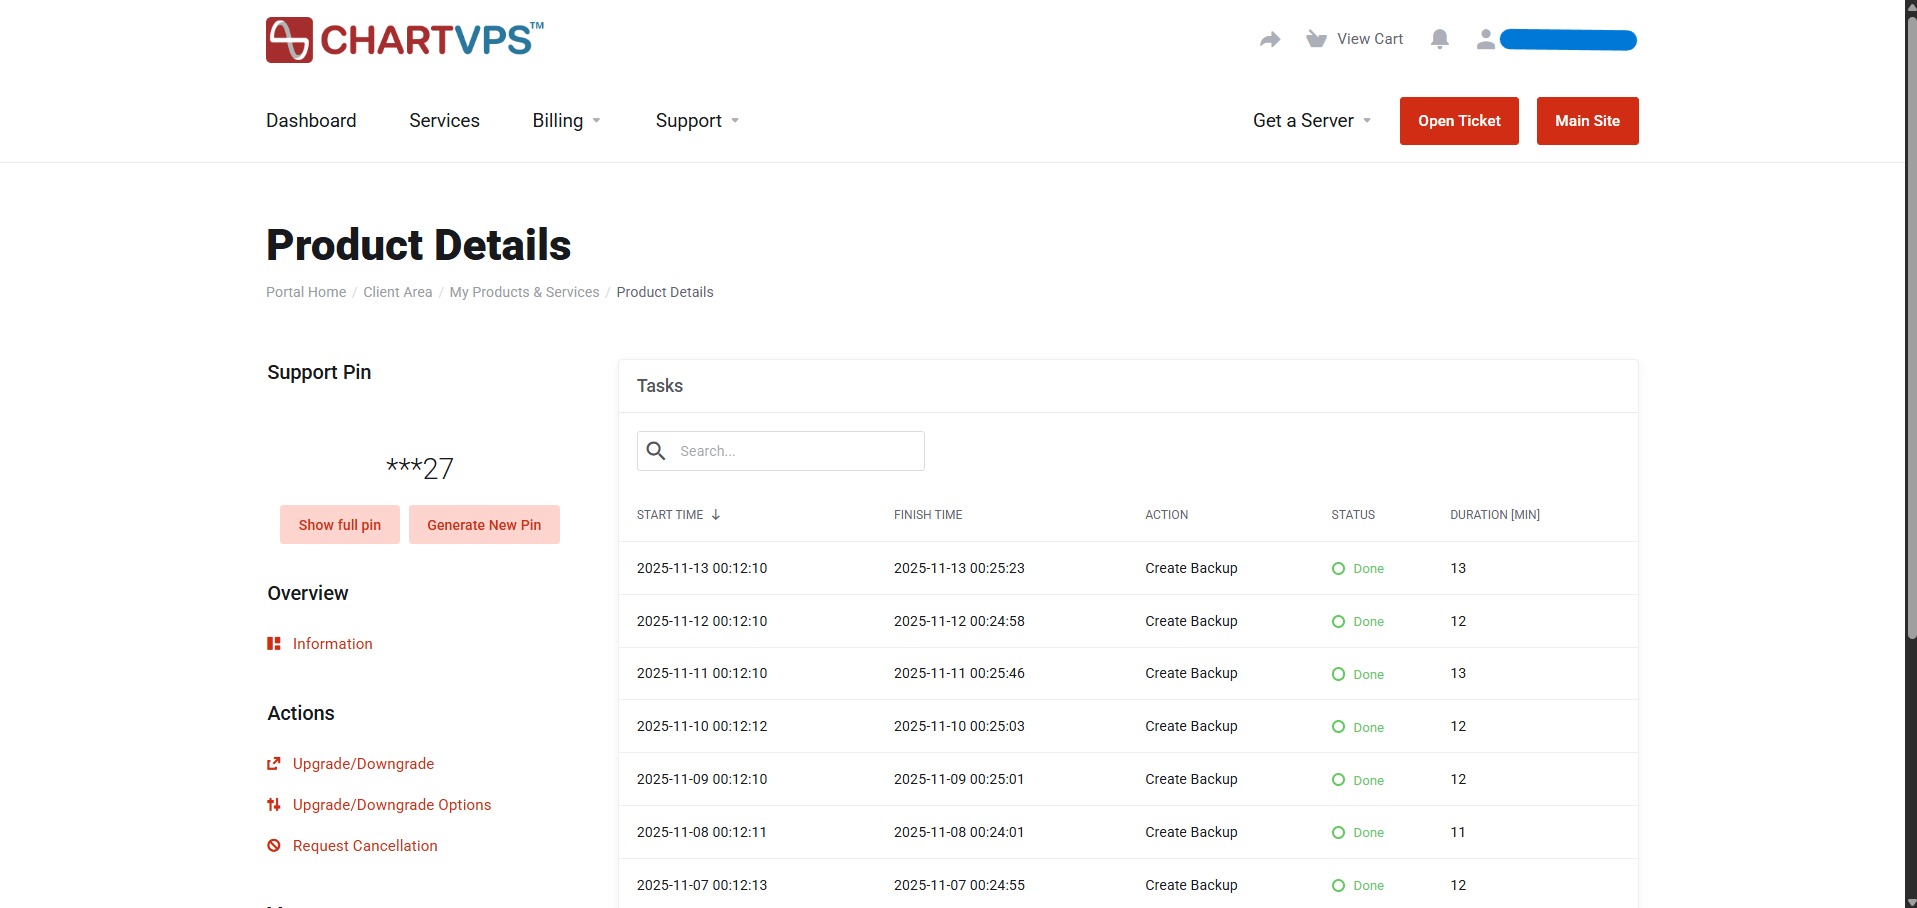Click the shopping cart icon
This screenshot has width=1917, height=908.
tap(1316, 39)
